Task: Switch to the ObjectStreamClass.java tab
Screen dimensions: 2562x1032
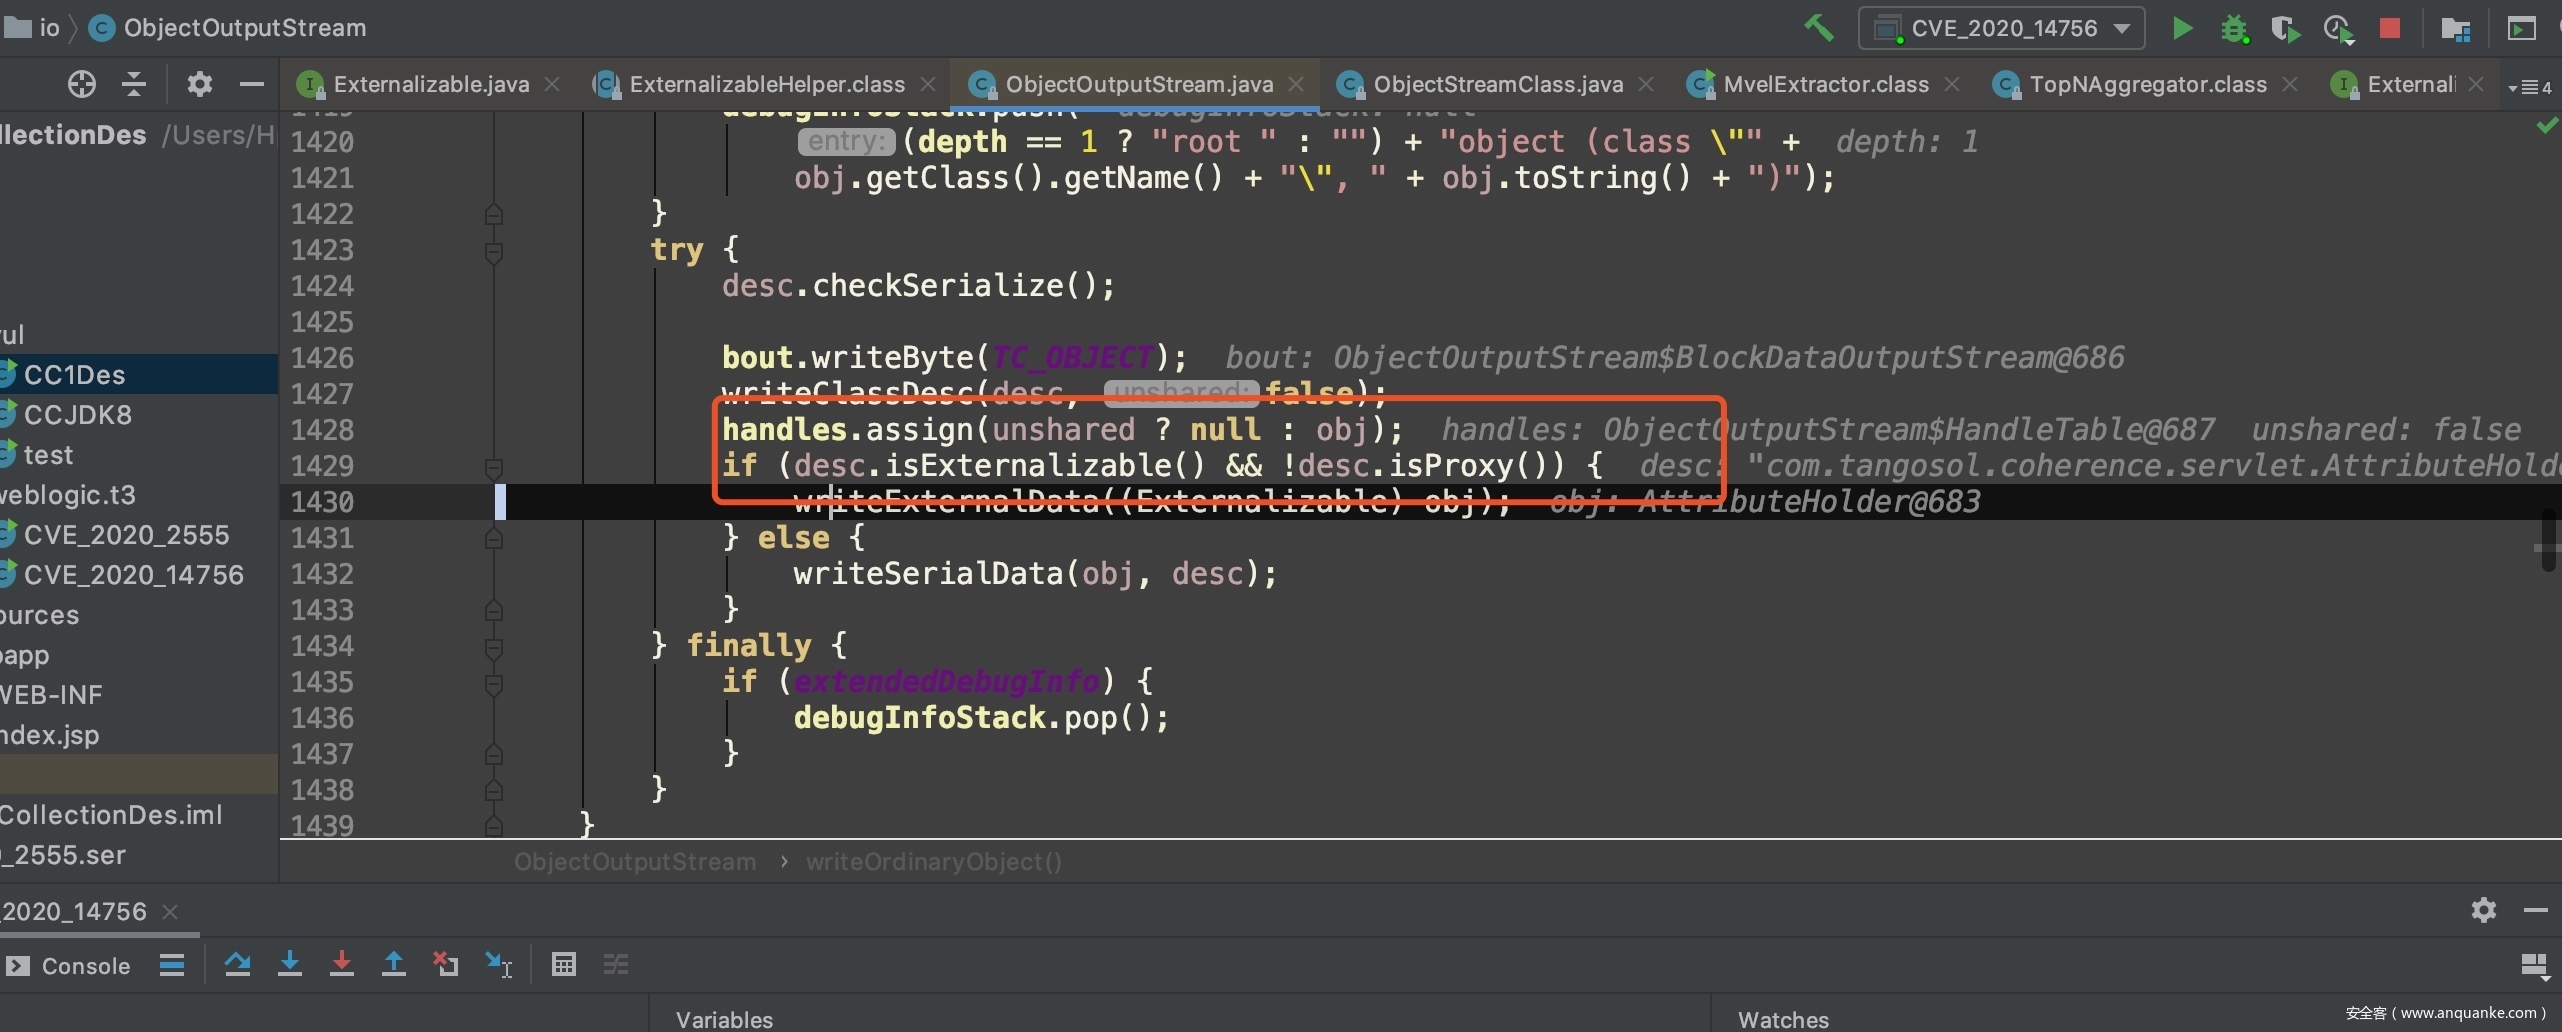Action: click(x=1497, y=84)
